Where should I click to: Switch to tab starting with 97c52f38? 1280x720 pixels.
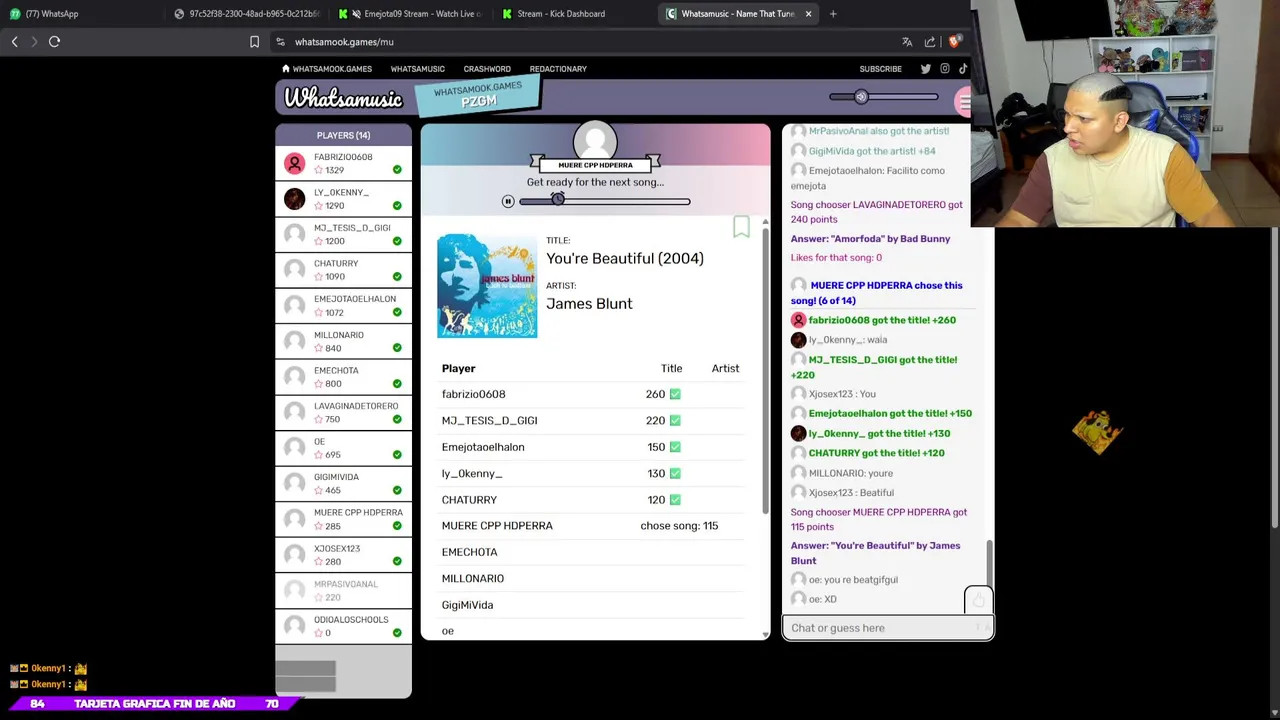click(x=247, y=14)
